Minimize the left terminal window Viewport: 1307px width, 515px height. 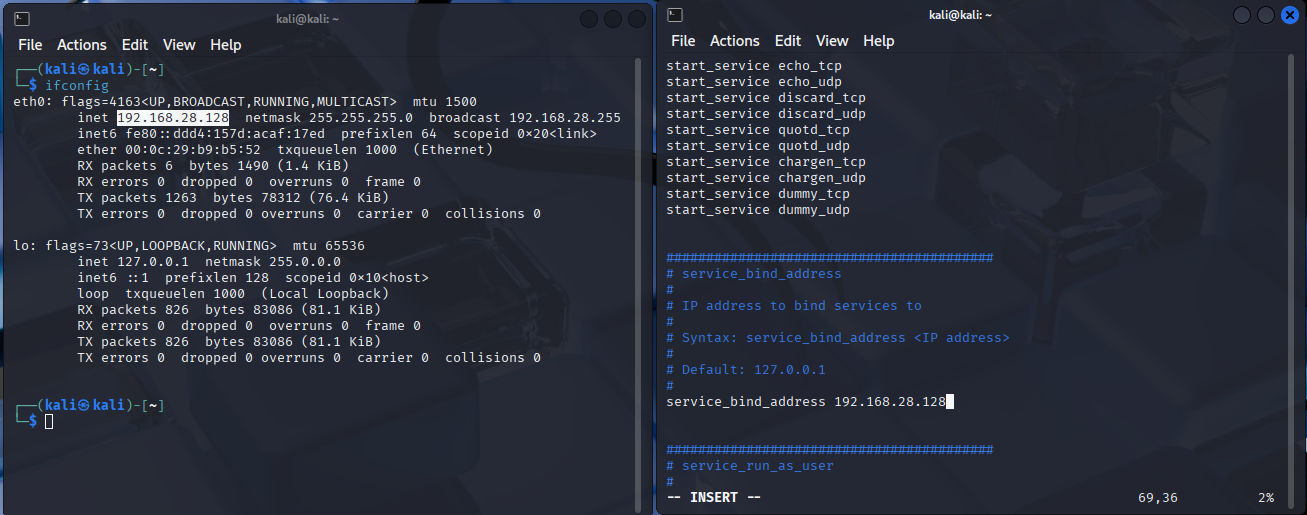tap(588, 19)
